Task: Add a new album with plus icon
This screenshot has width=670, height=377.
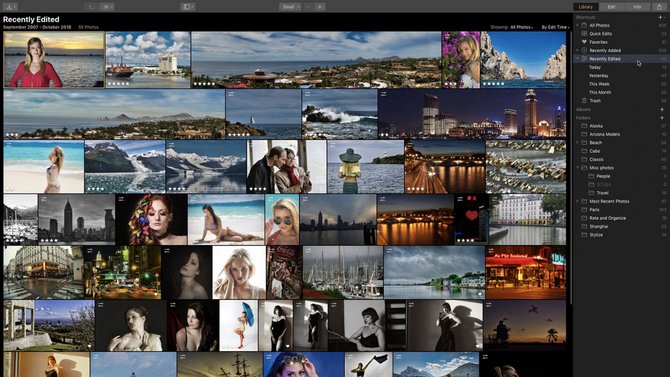Action: pos(662,109)
